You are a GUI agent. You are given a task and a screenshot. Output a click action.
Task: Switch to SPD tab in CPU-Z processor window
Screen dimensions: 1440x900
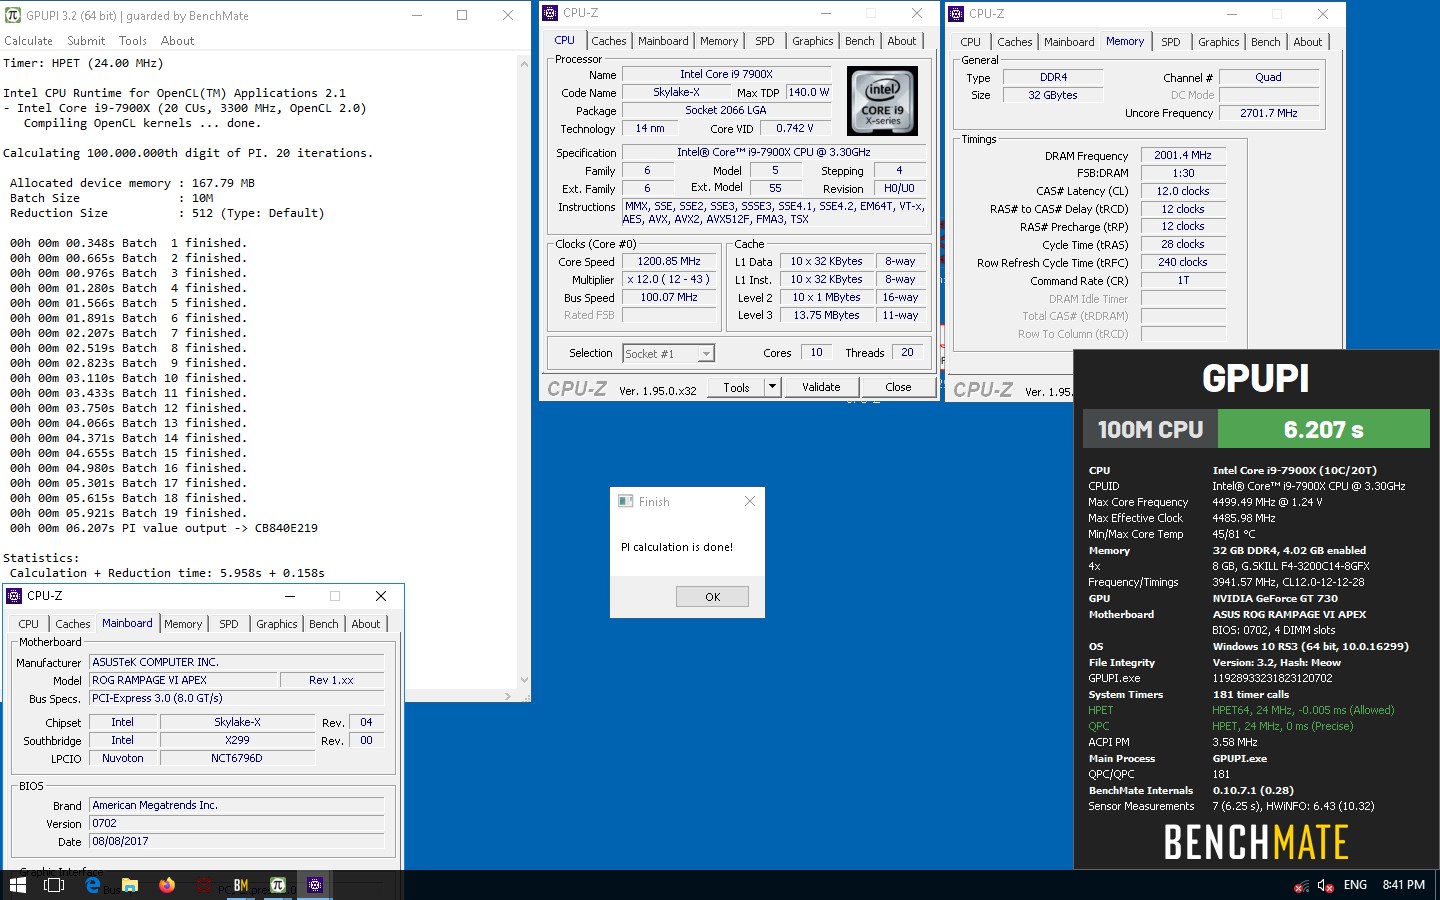pos(765,41)
